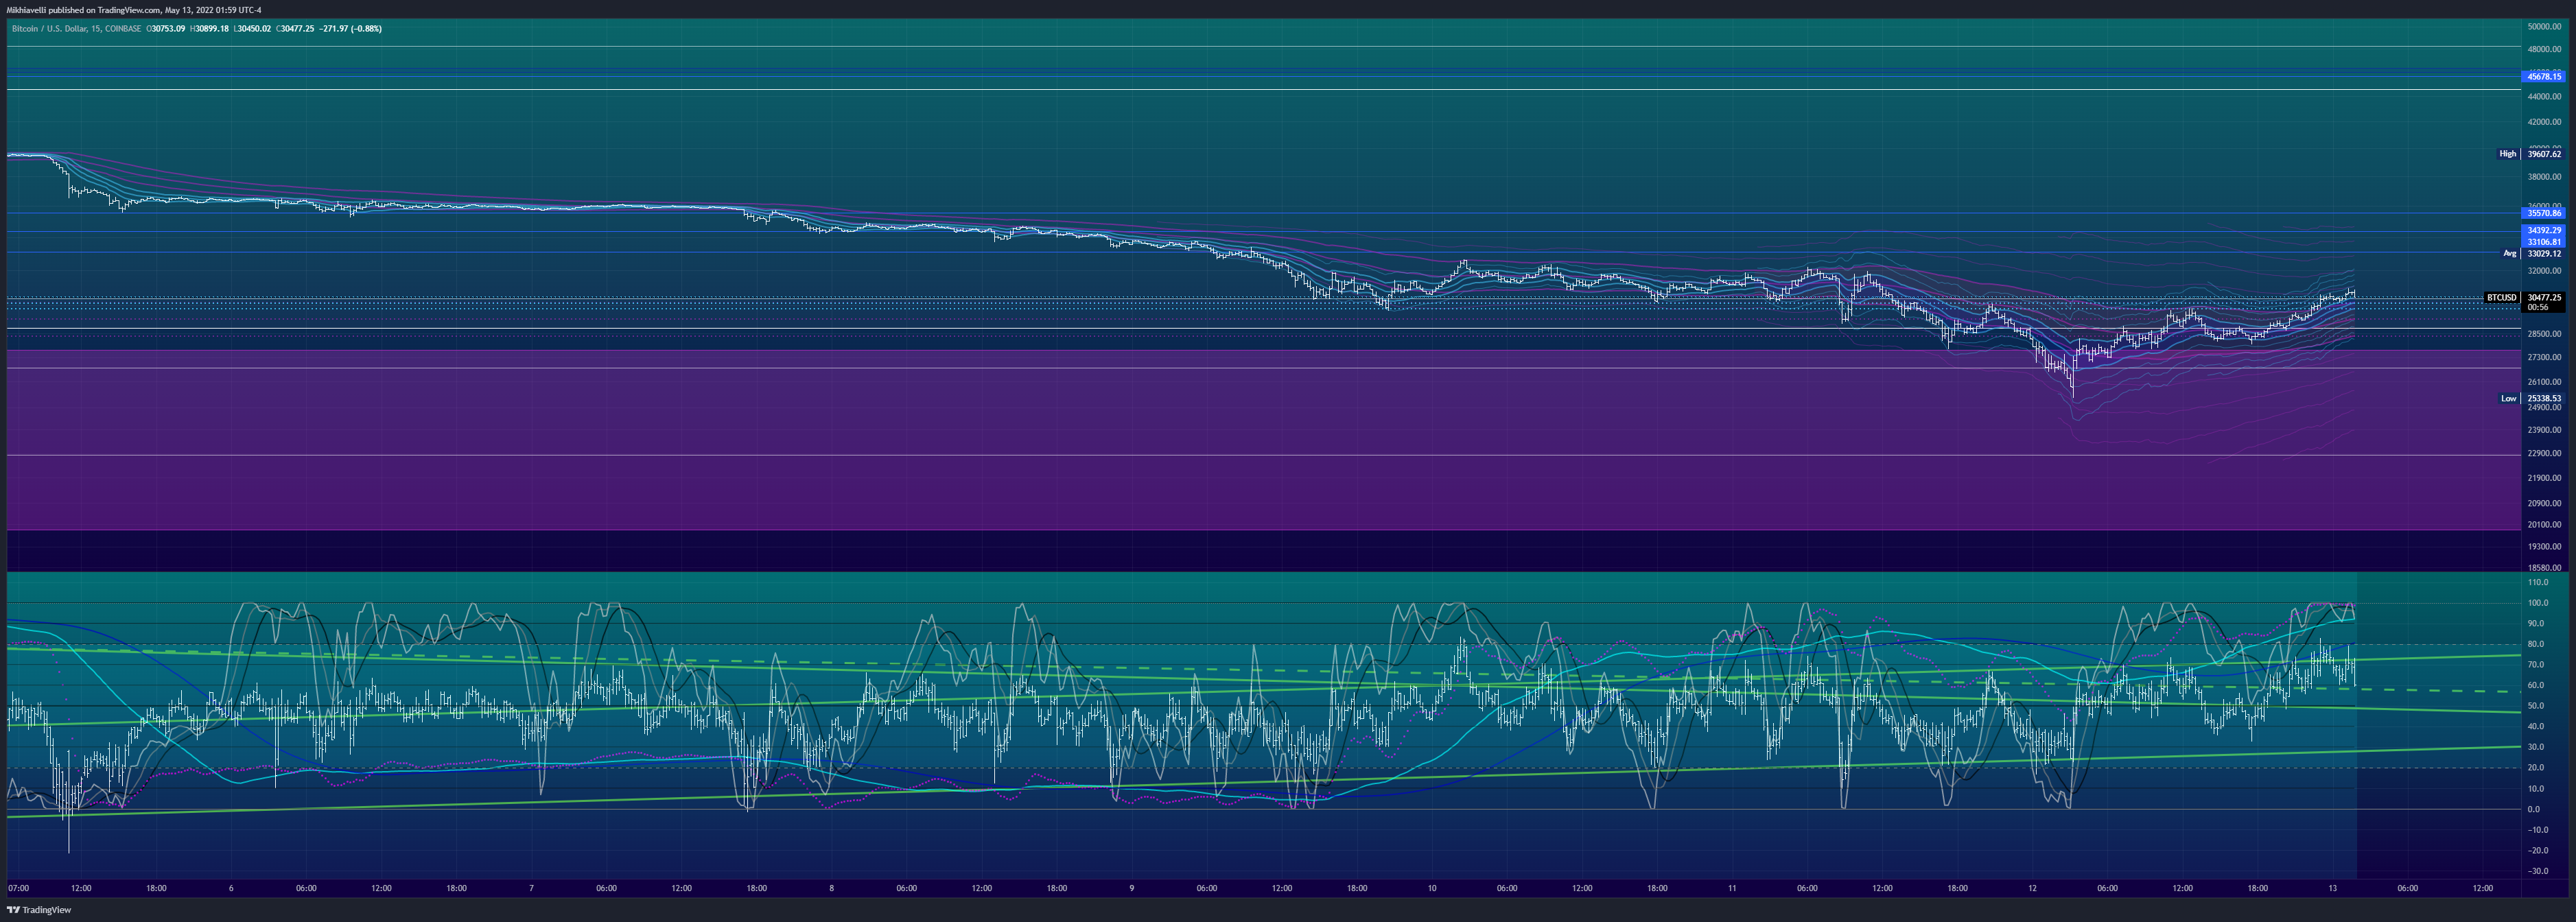The width and height of the screenshot is (2576, 922).
Task: Click the 110.0 mark on the oscillator scale
Action: [2538, 582]
